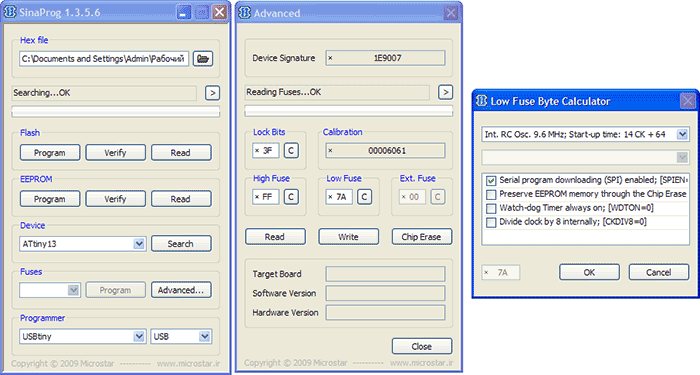This screenshot has height=375, width=700.
Task: Expand the USBtiny programmer dropdown
Action: pyautogui.click(x=139, y=336)
